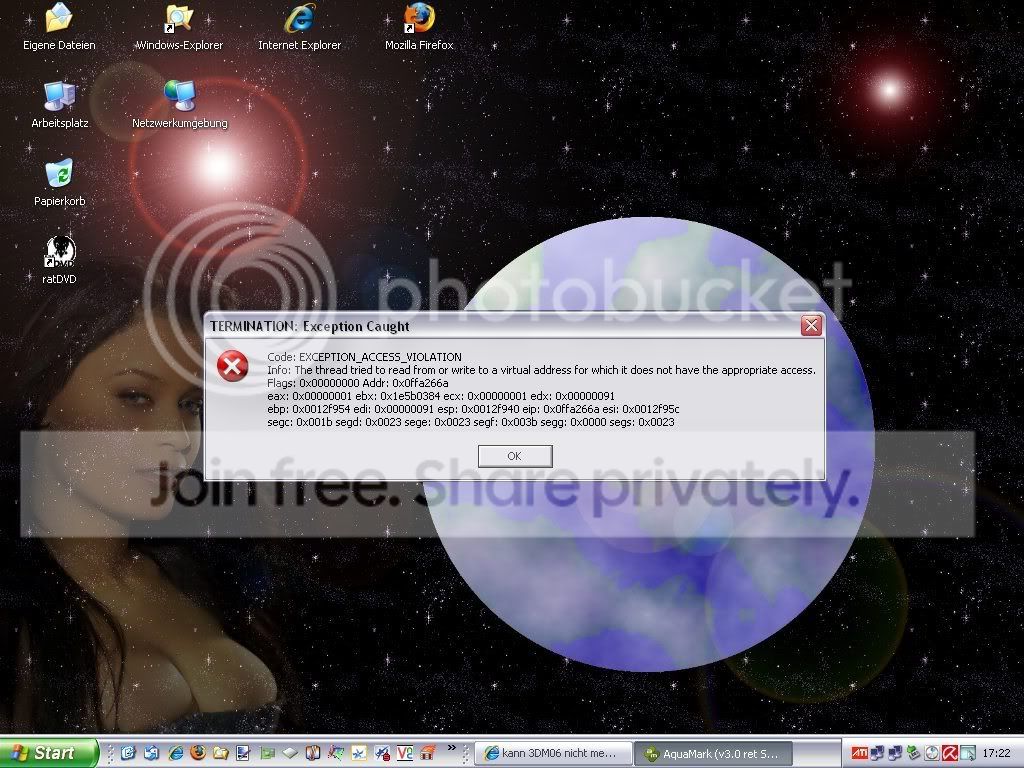The height and width of the screenshot is (768, 1024).
Task: Open the Papierkorb recycle bin
Action: (x=59, y=175)
